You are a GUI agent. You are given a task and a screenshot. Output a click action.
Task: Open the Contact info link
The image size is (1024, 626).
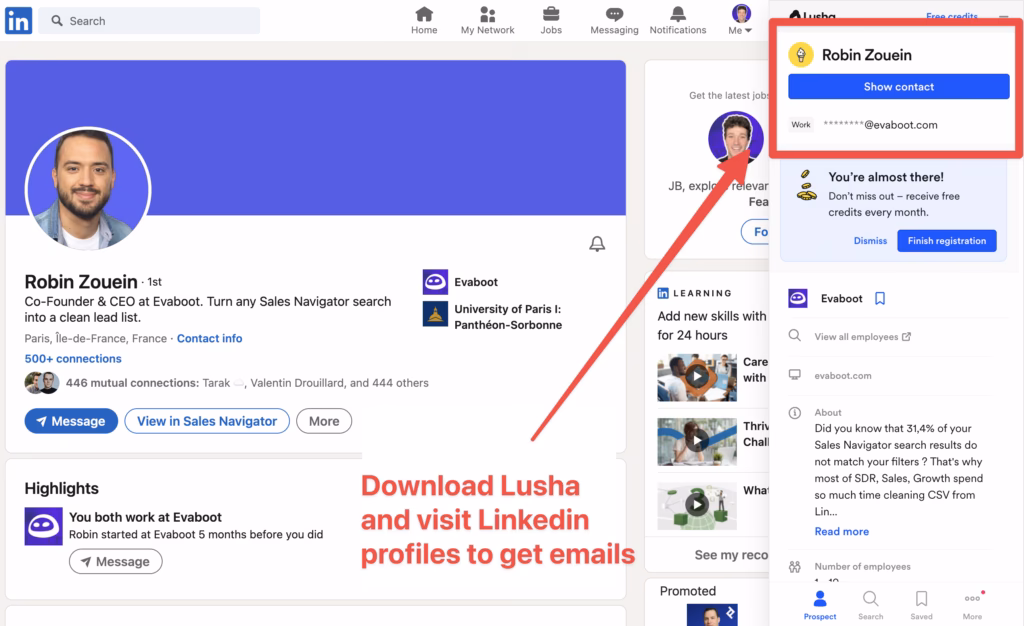pyautogui.click(x=210, y=338)
